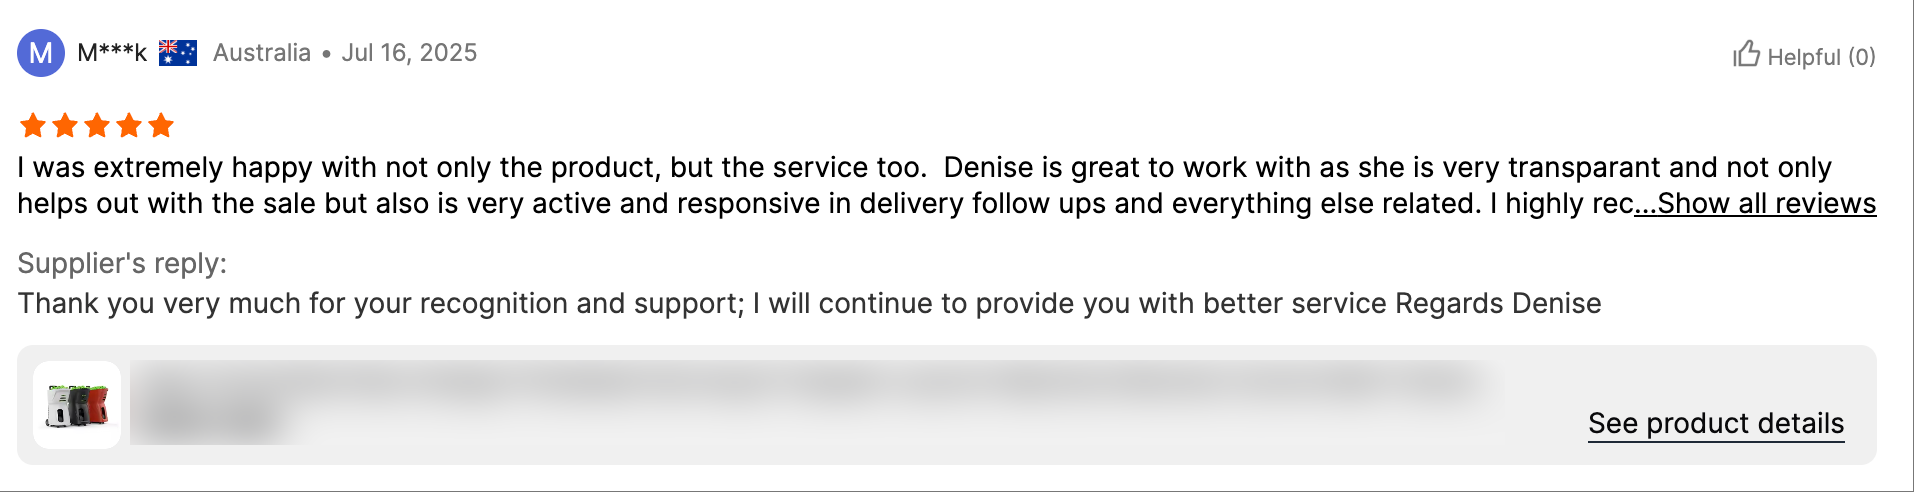Select the second orange rating star
1914x492 pixels.
[65, 125]
